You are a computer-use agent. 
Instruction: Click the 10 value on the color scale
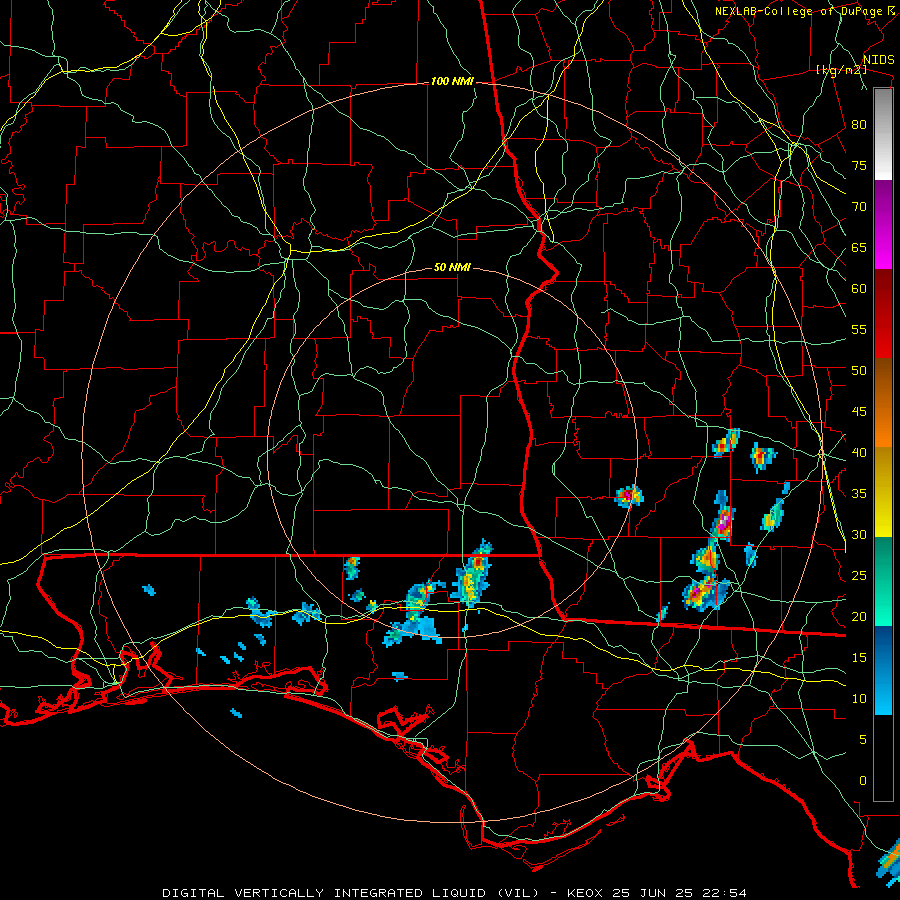[859, 699]
